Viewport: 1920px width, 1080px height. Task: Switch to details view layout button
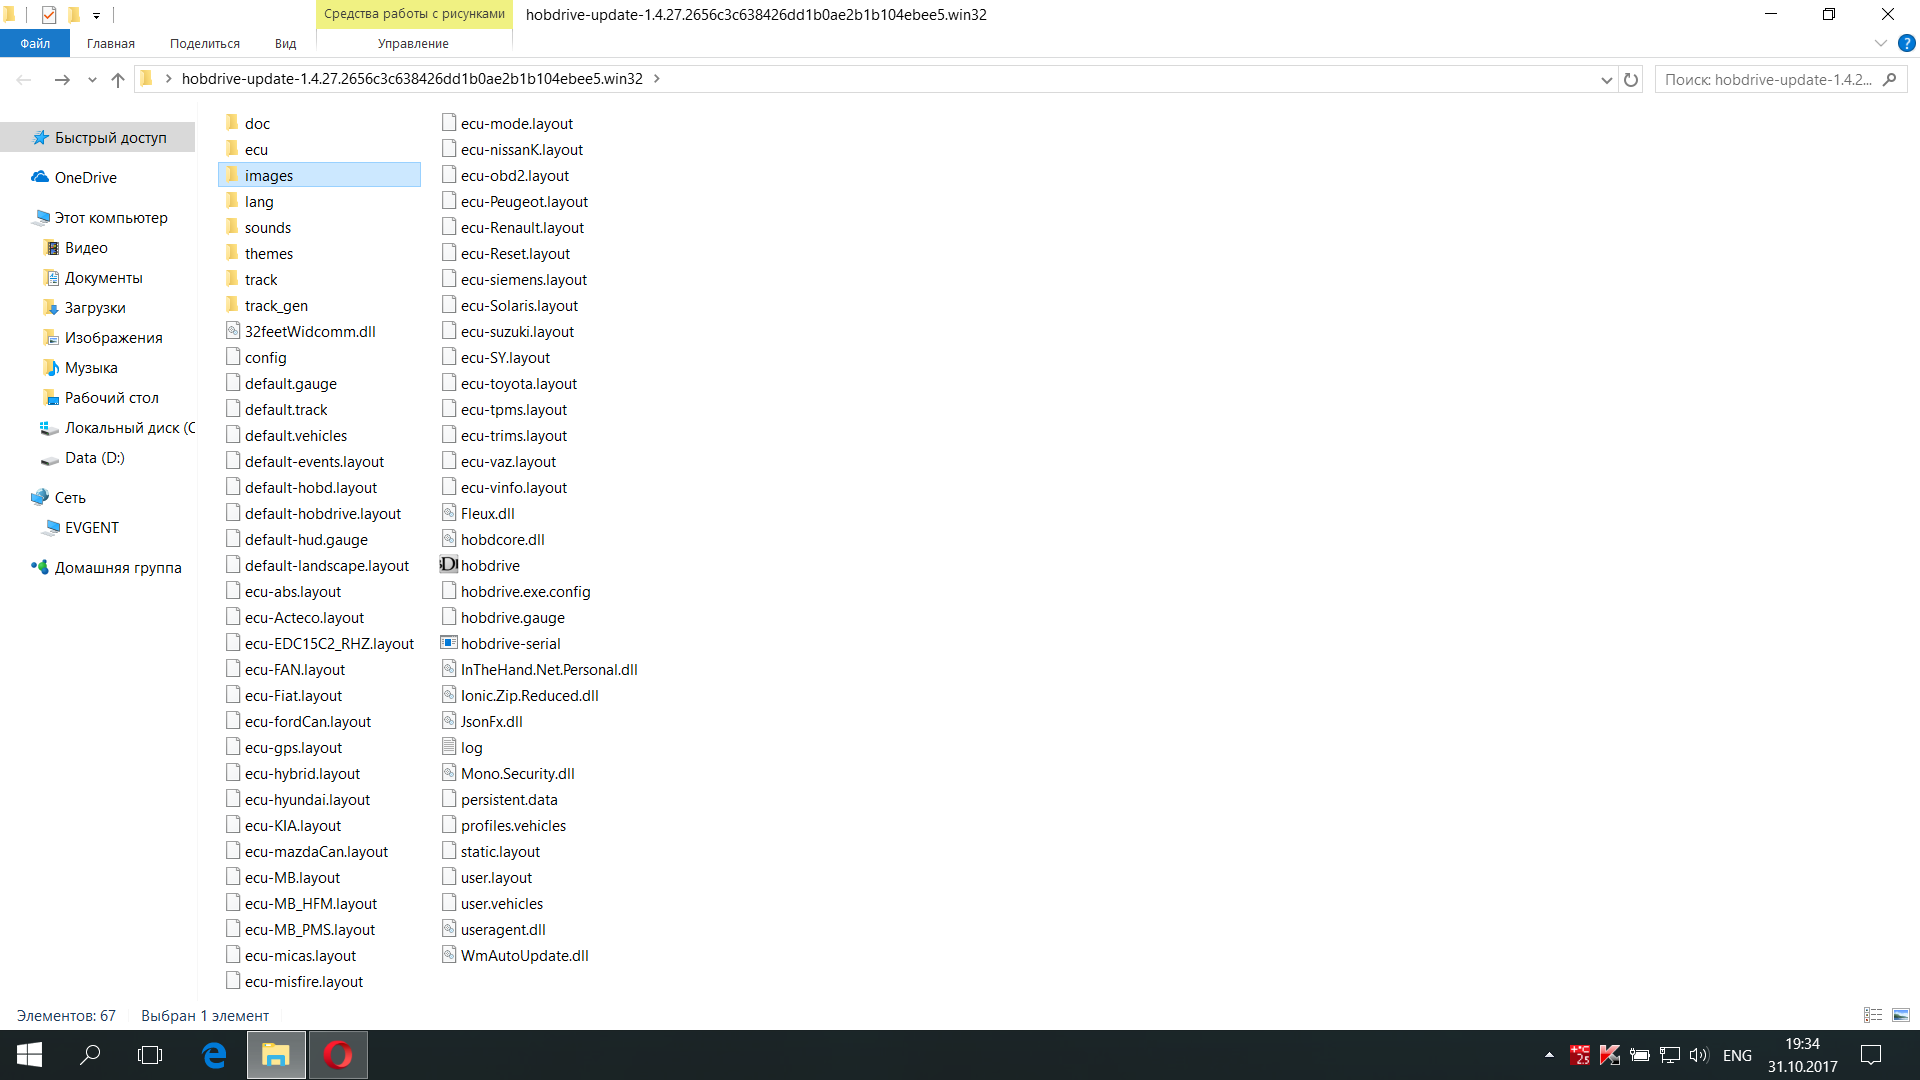point(1873,1015)
